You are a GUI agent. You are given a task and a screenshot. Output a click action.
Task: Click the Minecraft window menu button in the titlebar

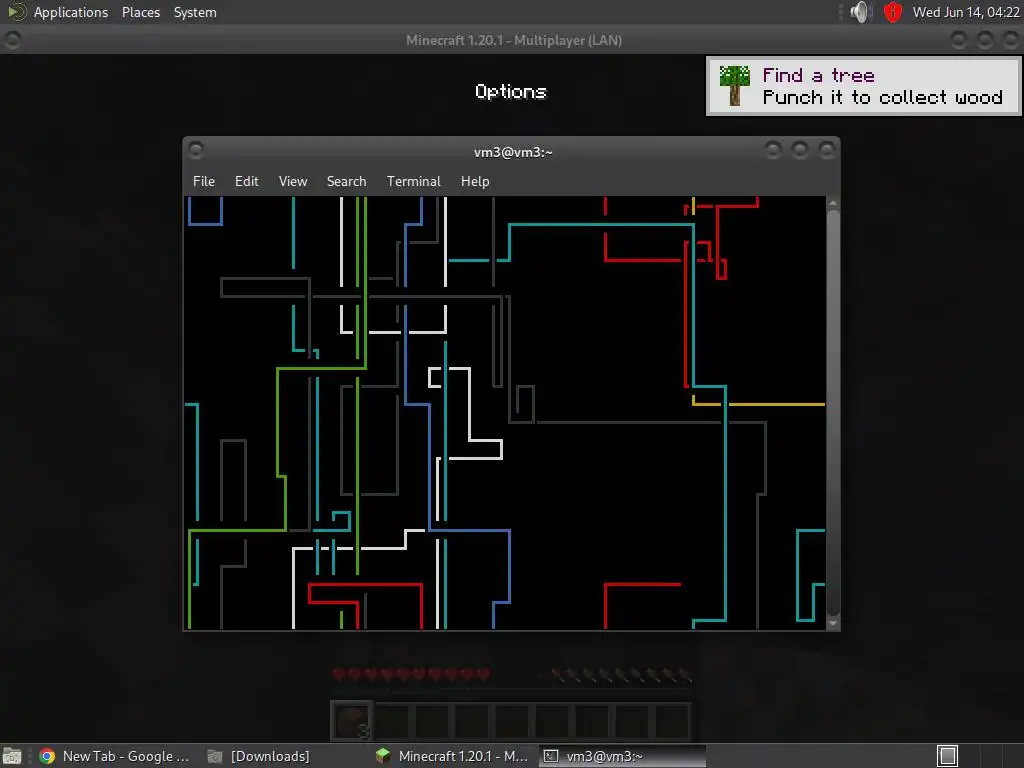(12, 40)
